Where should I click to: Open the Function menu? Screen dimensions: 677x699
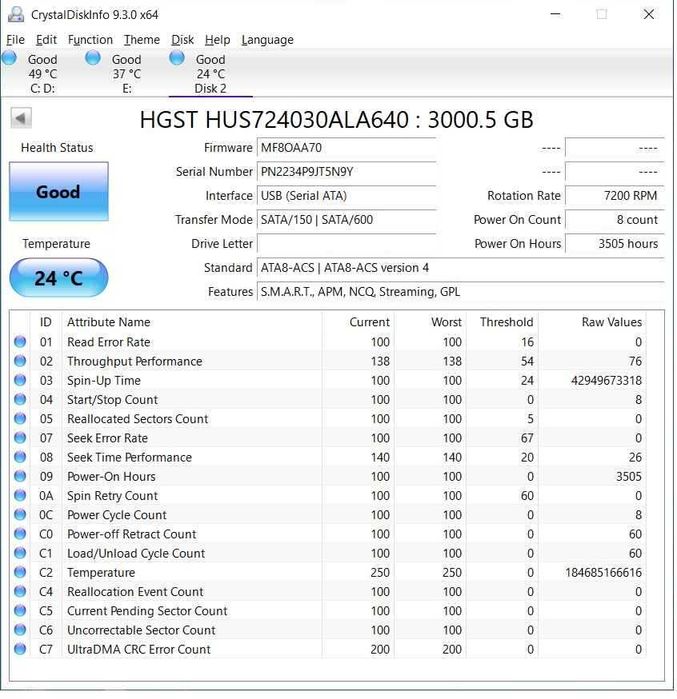[90, 40]
